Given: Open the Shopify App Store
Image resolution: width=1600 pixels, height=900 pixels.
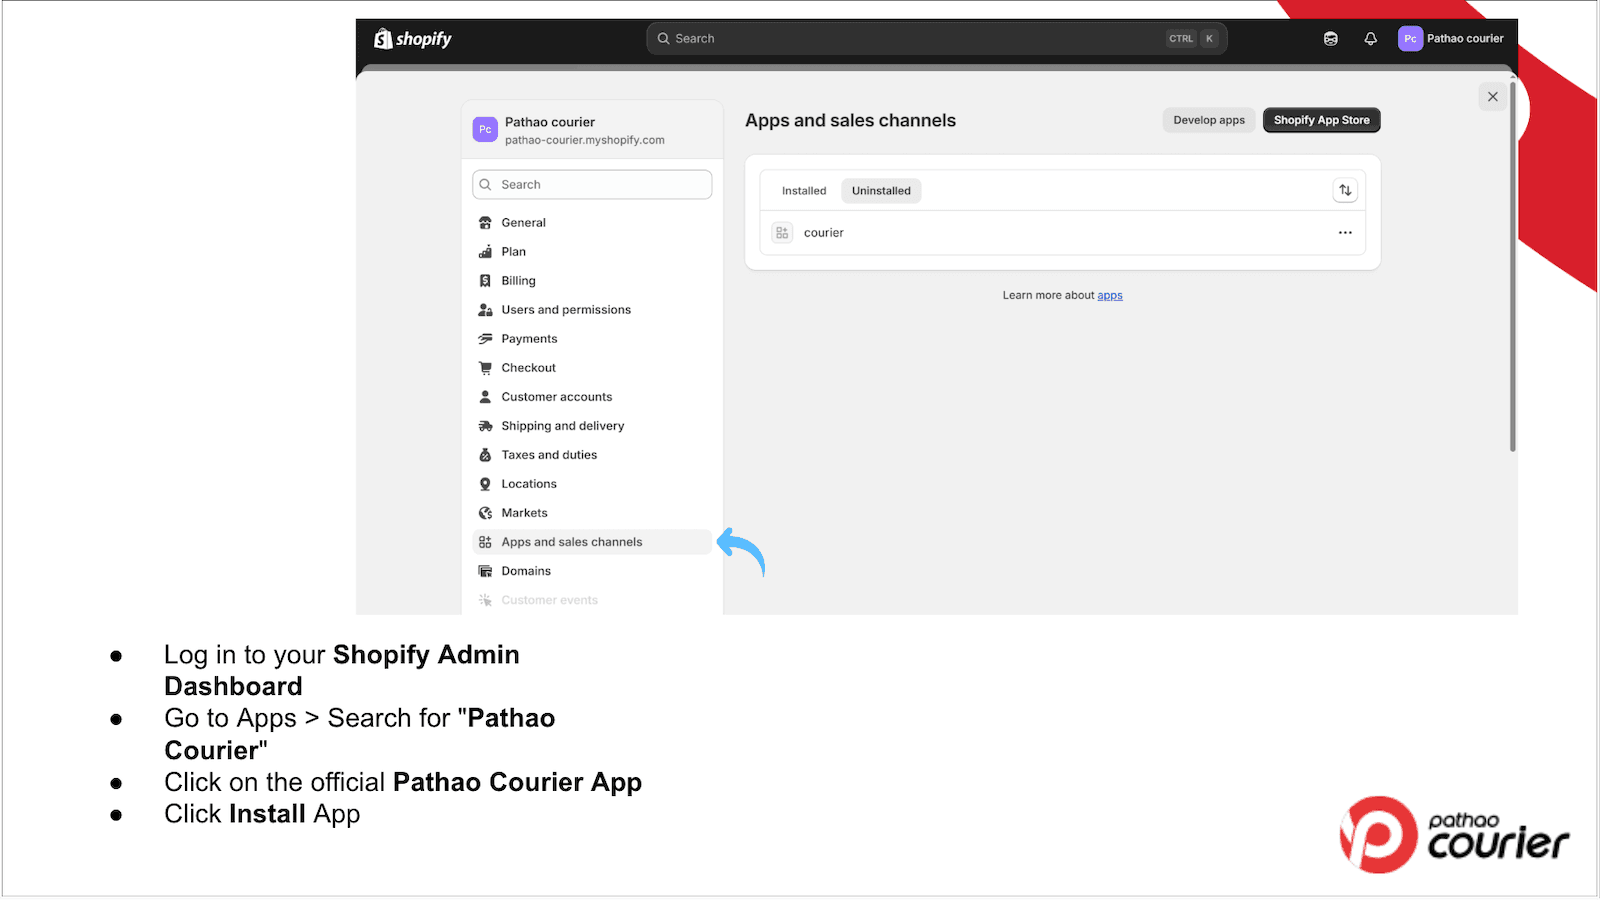Looking at the screenshot, I should pos(1321,119).
